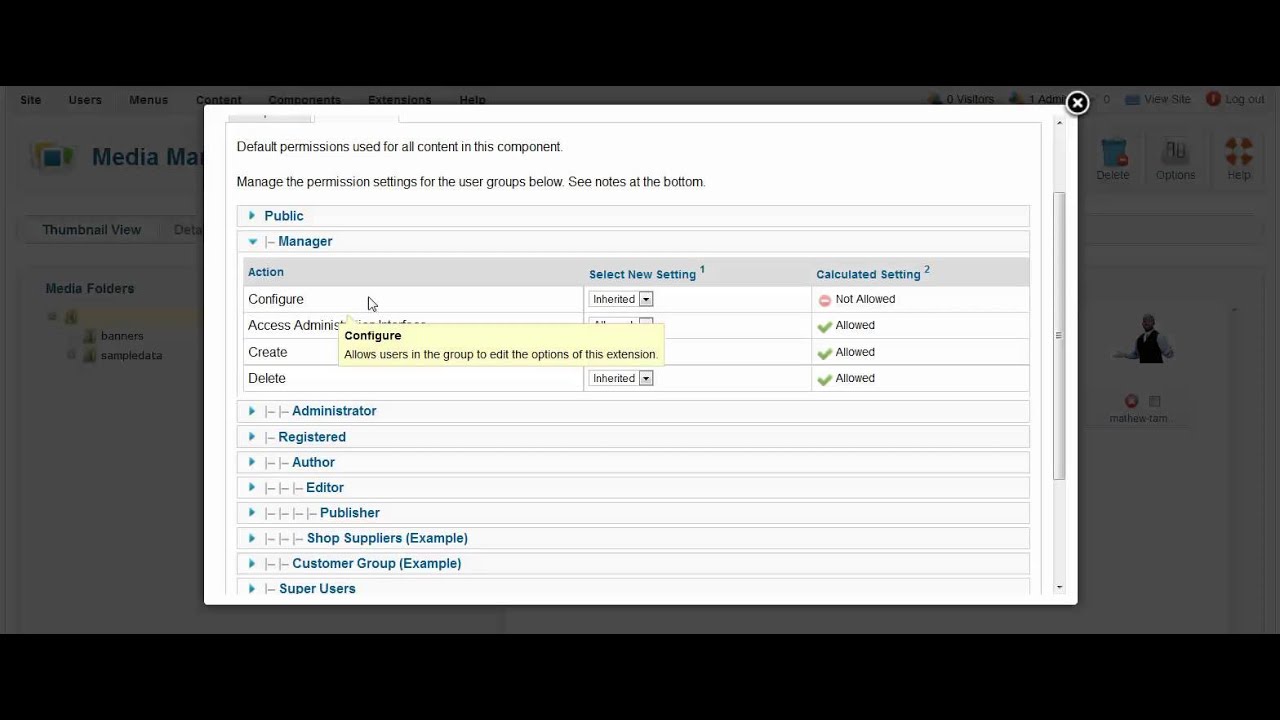The image size is (1280, 720).
Task: Open the Configure row Inherited dropdown
Action: tap(621, 299)
